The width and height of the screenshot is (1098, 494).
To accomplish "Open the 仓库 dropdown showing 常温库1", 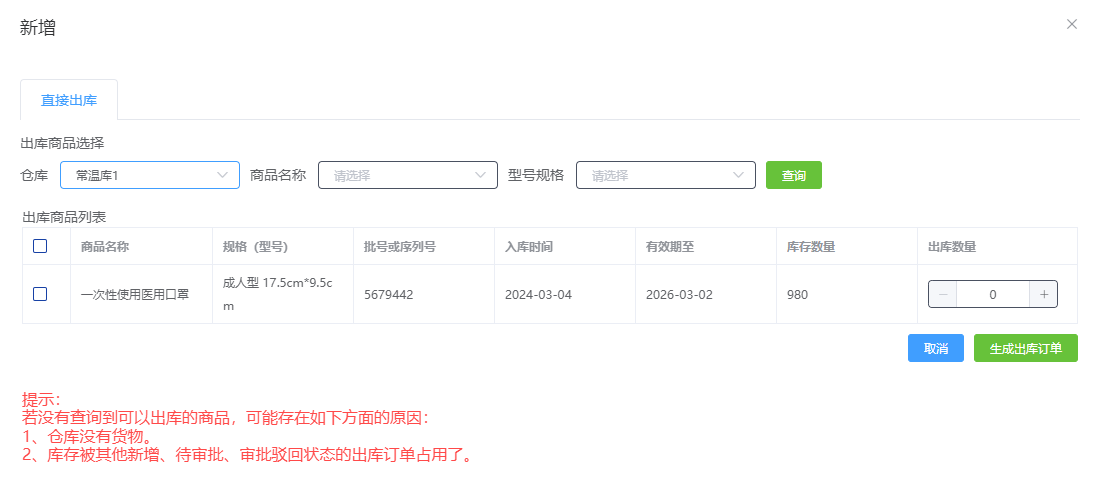I will tap(150, 175).
